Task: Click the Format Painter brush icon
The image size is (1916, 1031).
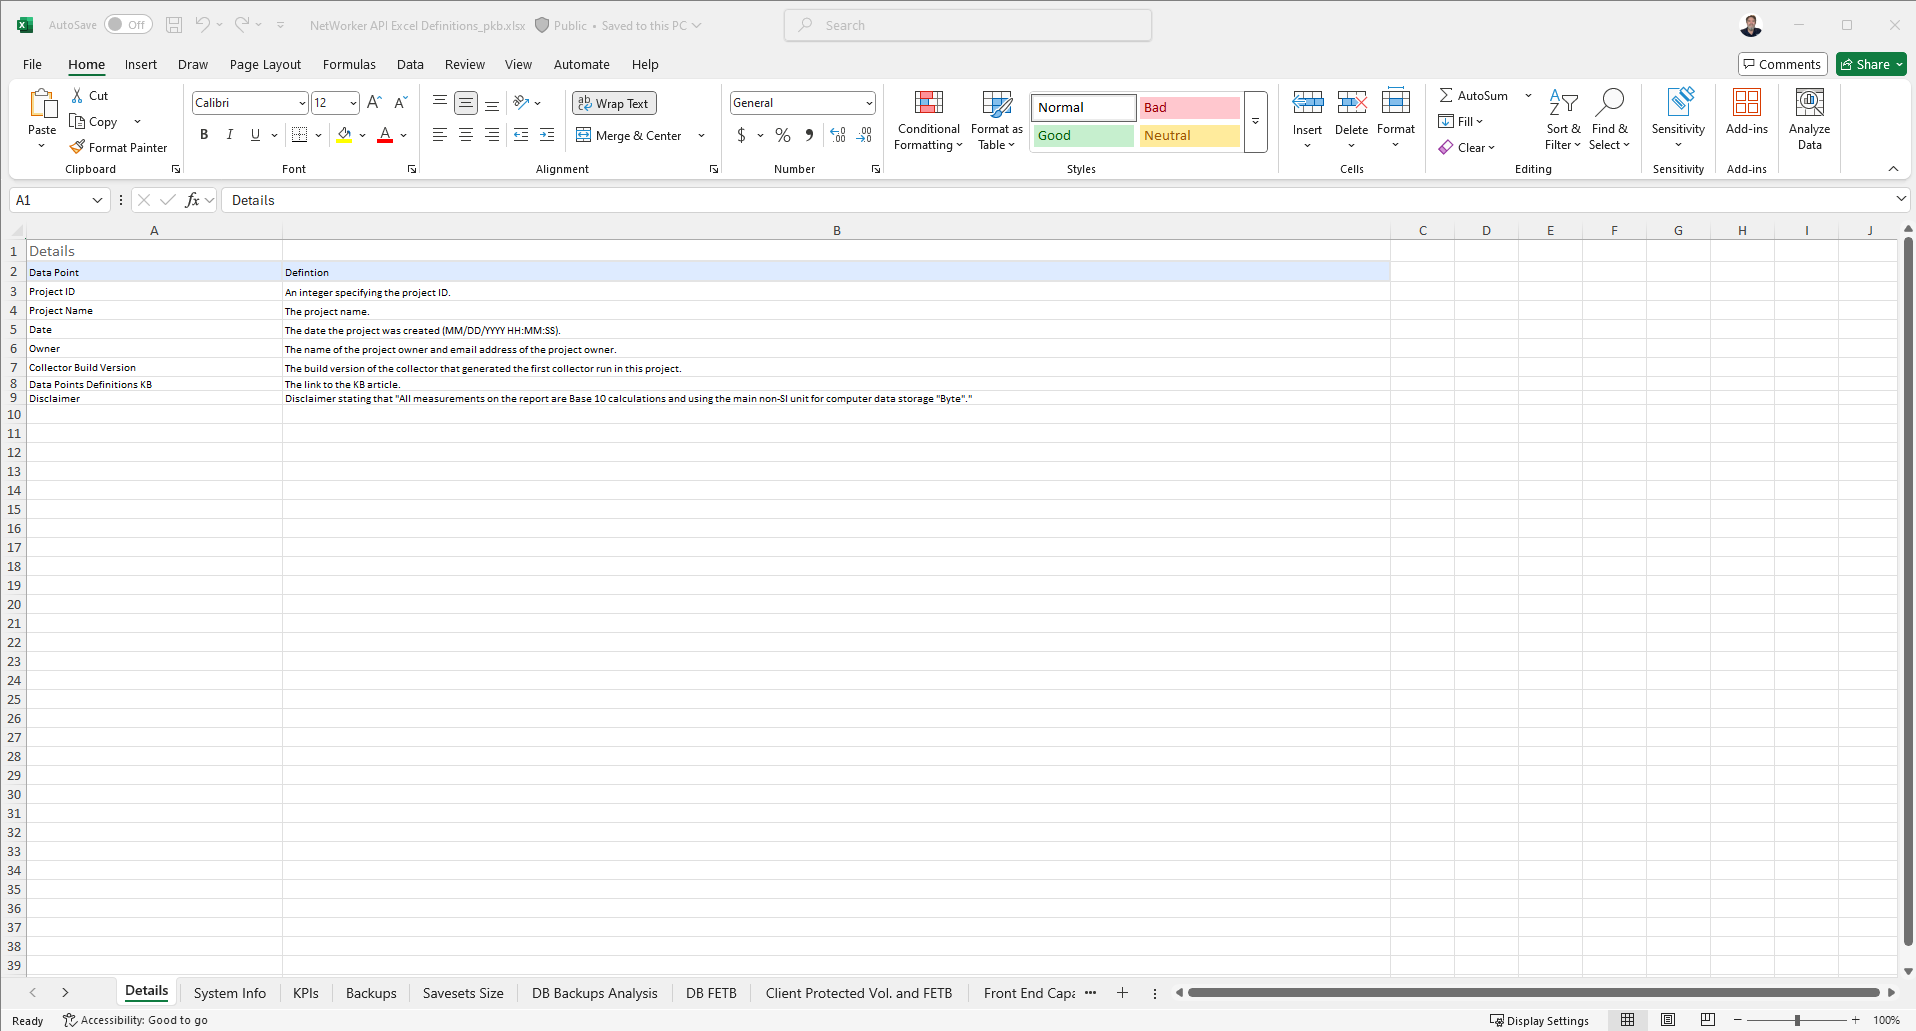Action: click(x=77, y=147)
